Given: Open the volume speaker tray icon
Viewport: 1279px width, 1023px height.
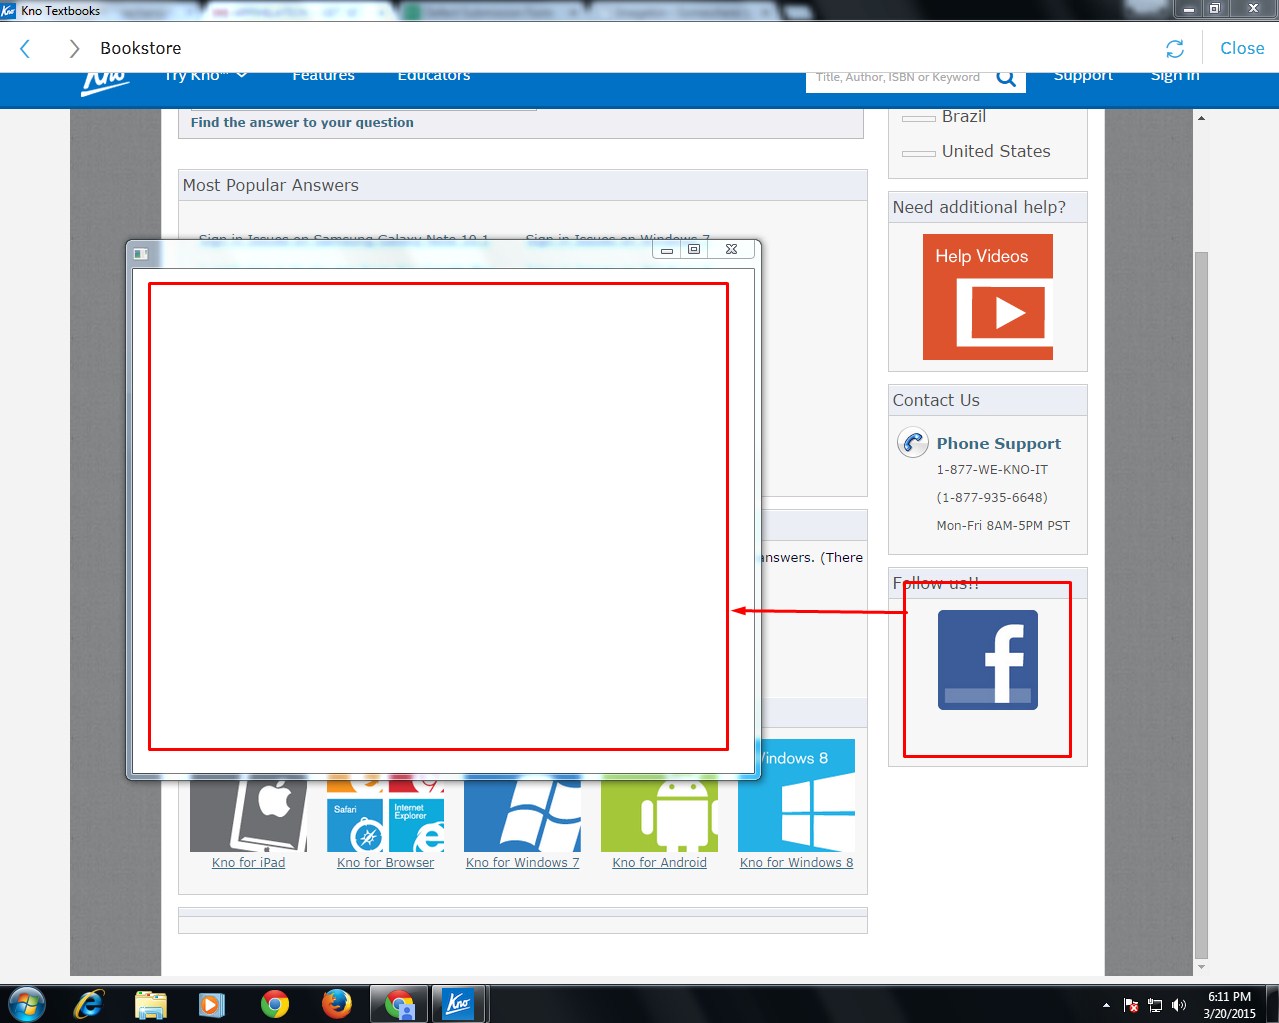Looking at the screenshot, I should point(1179,1005).
